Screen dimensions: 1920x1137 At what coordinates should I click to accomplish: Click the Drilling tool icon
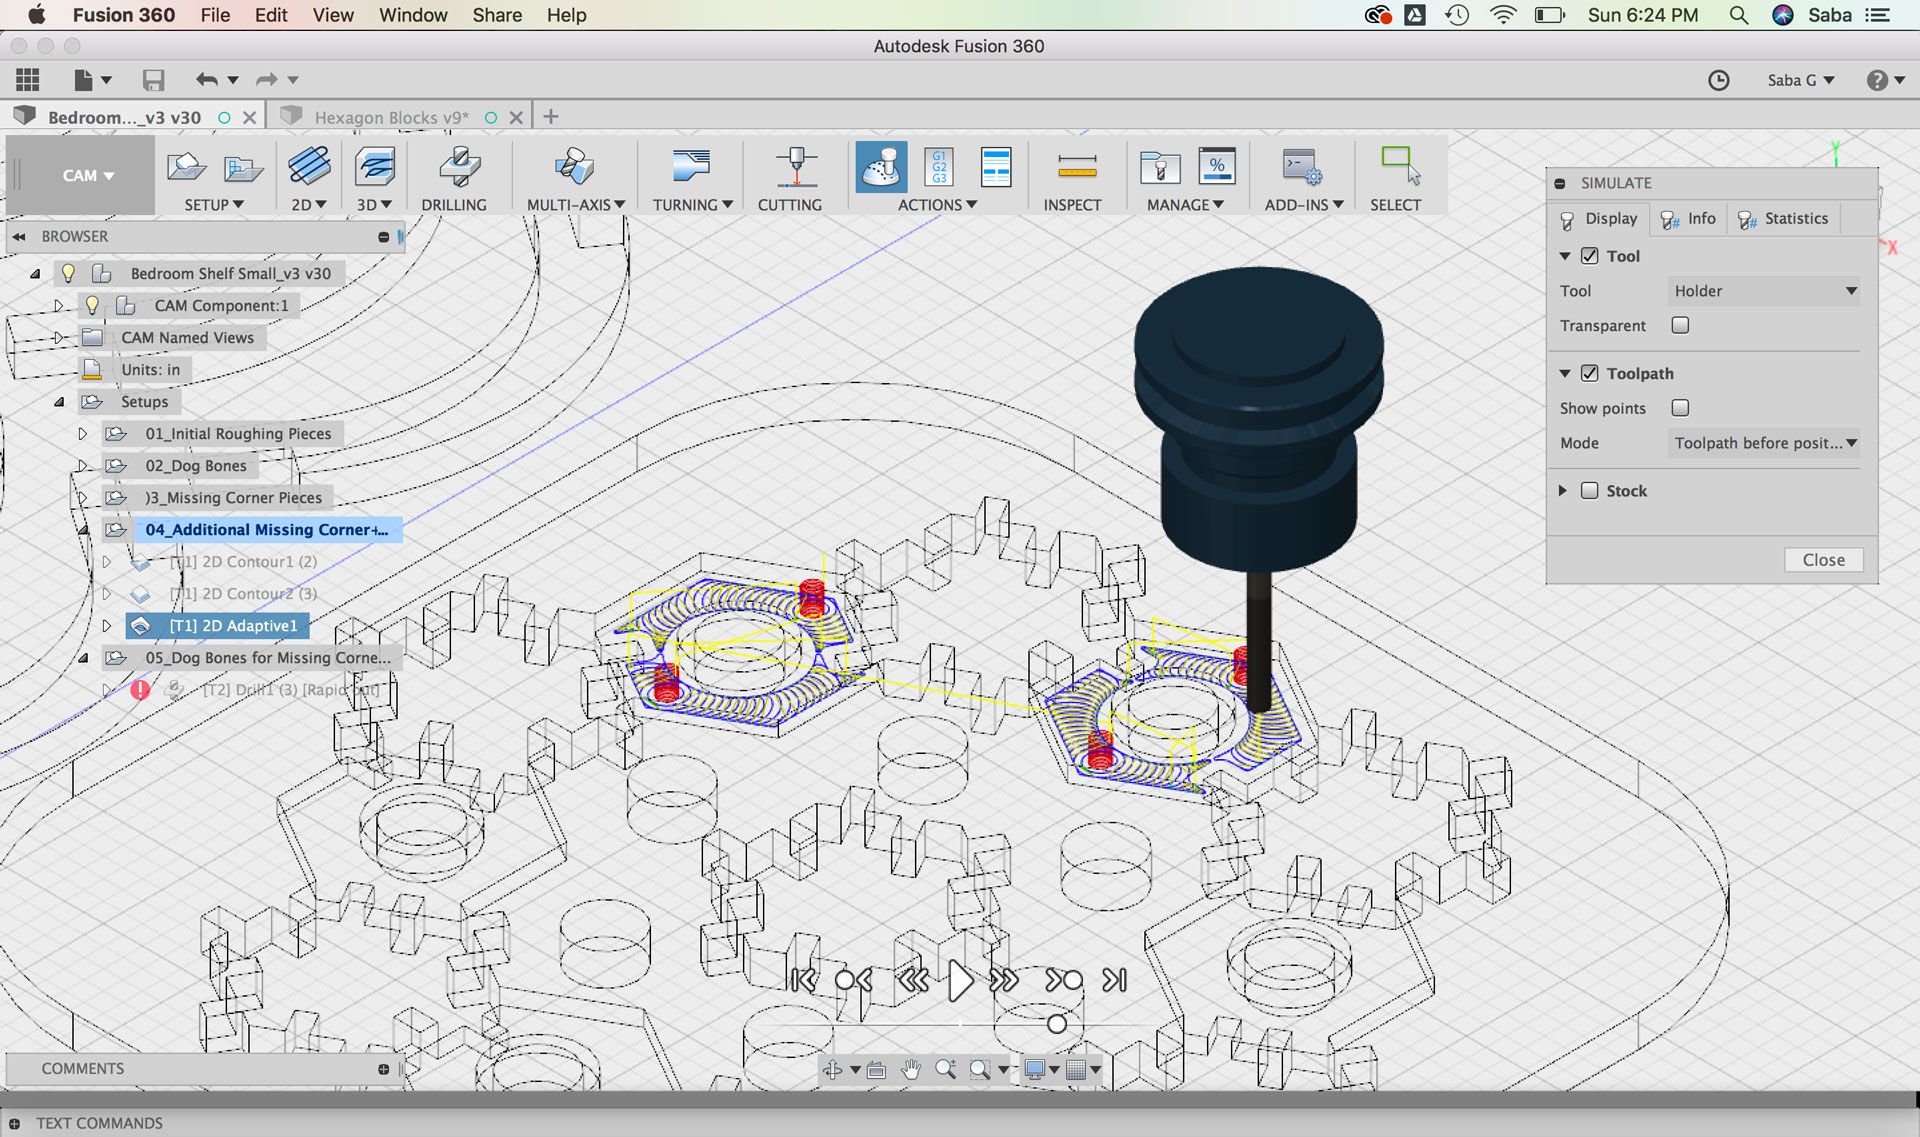459,167
